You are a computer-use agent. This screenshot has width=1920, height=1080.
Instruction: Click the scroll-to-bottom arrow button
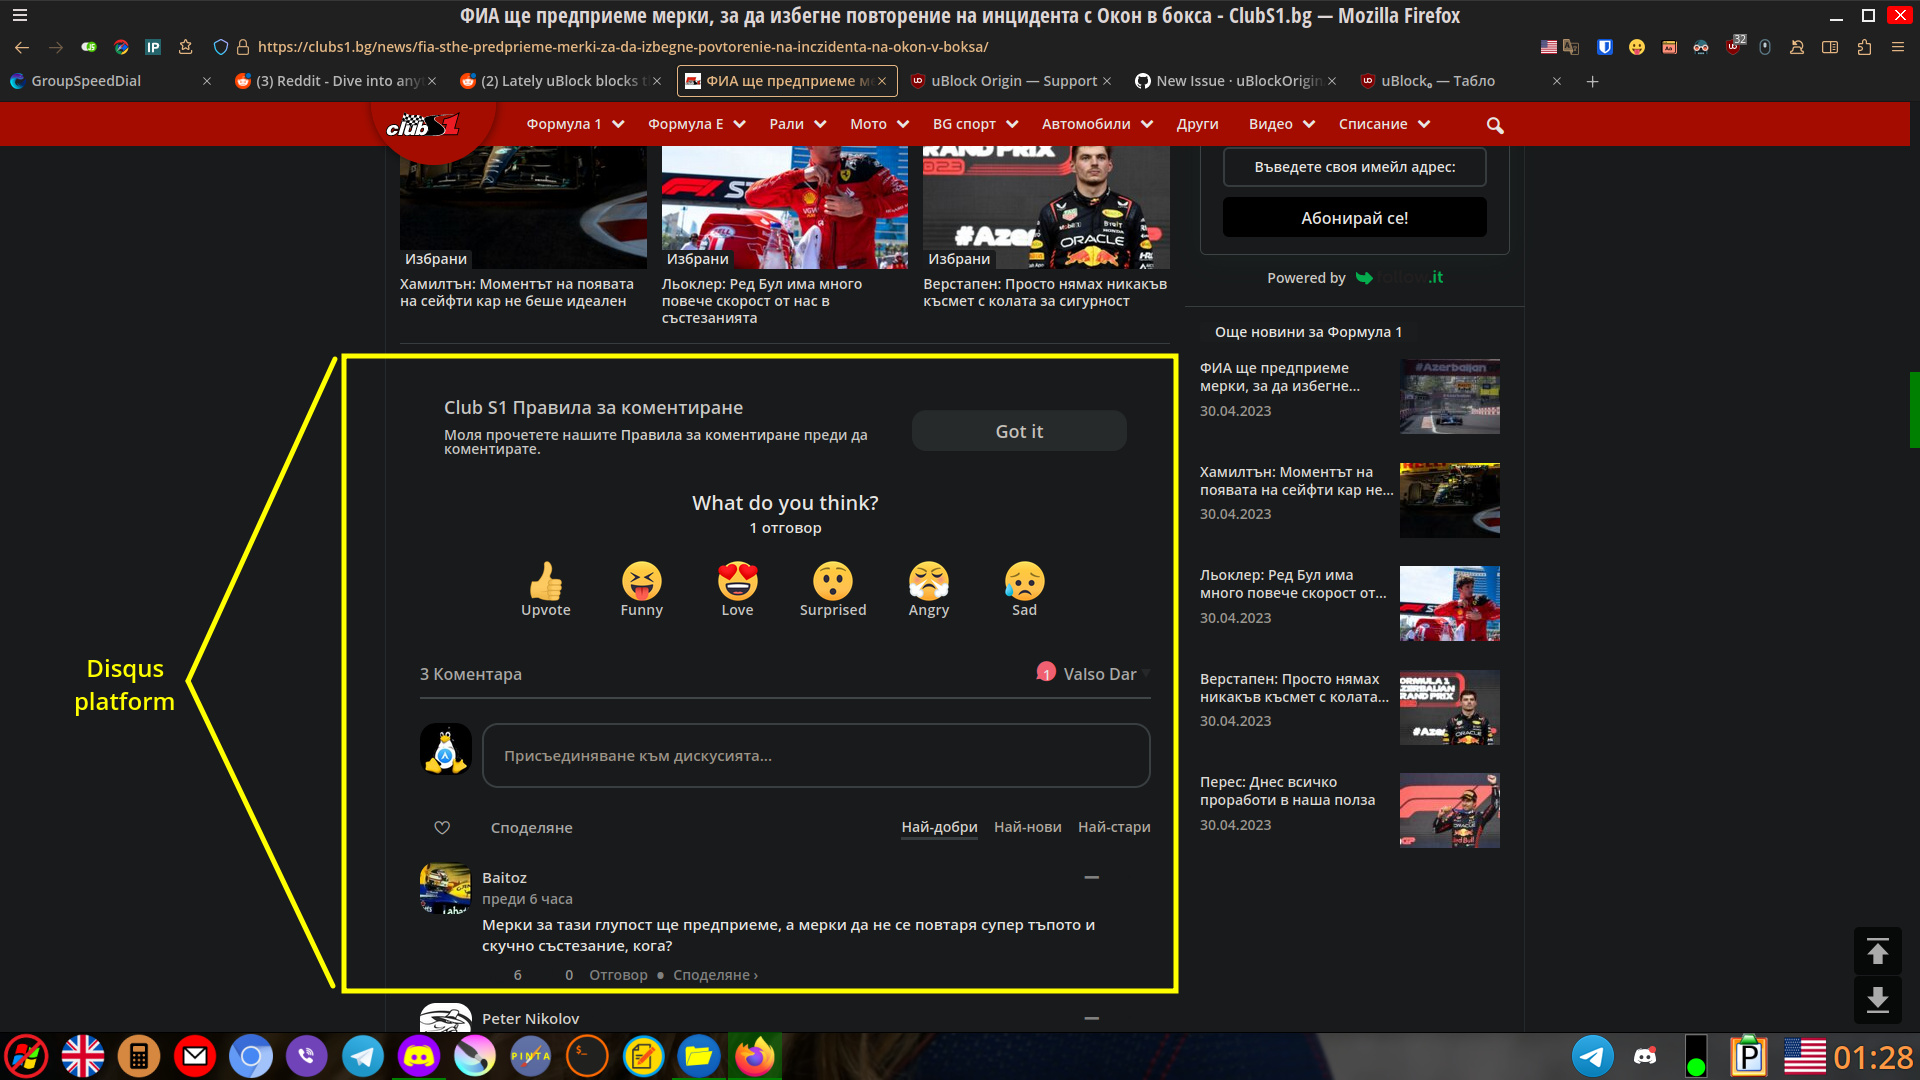[x=1877, y=1000]
